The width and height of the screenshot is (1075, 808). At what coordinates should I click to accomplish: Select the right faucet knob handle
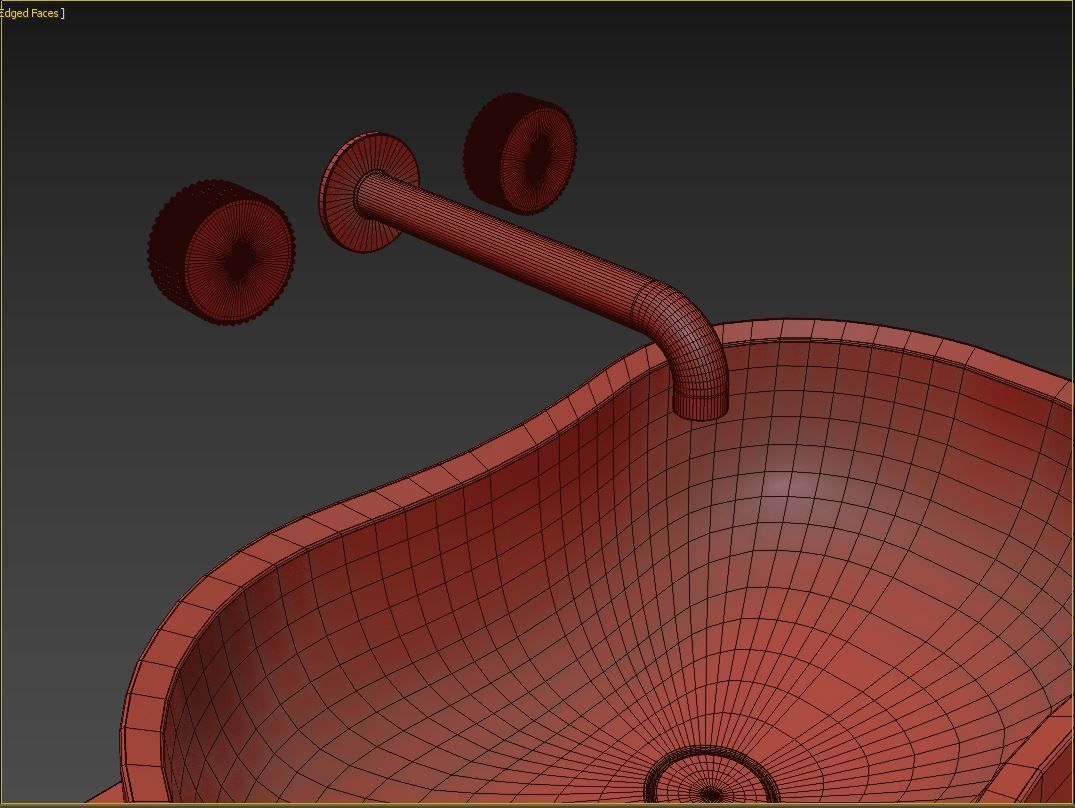(x=520, y=152)
